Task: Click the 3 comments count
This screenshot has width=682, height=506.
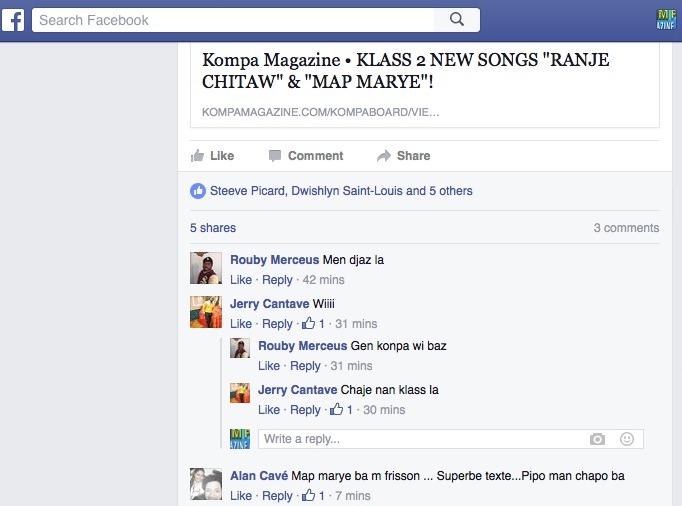Action: click(626, 228)
